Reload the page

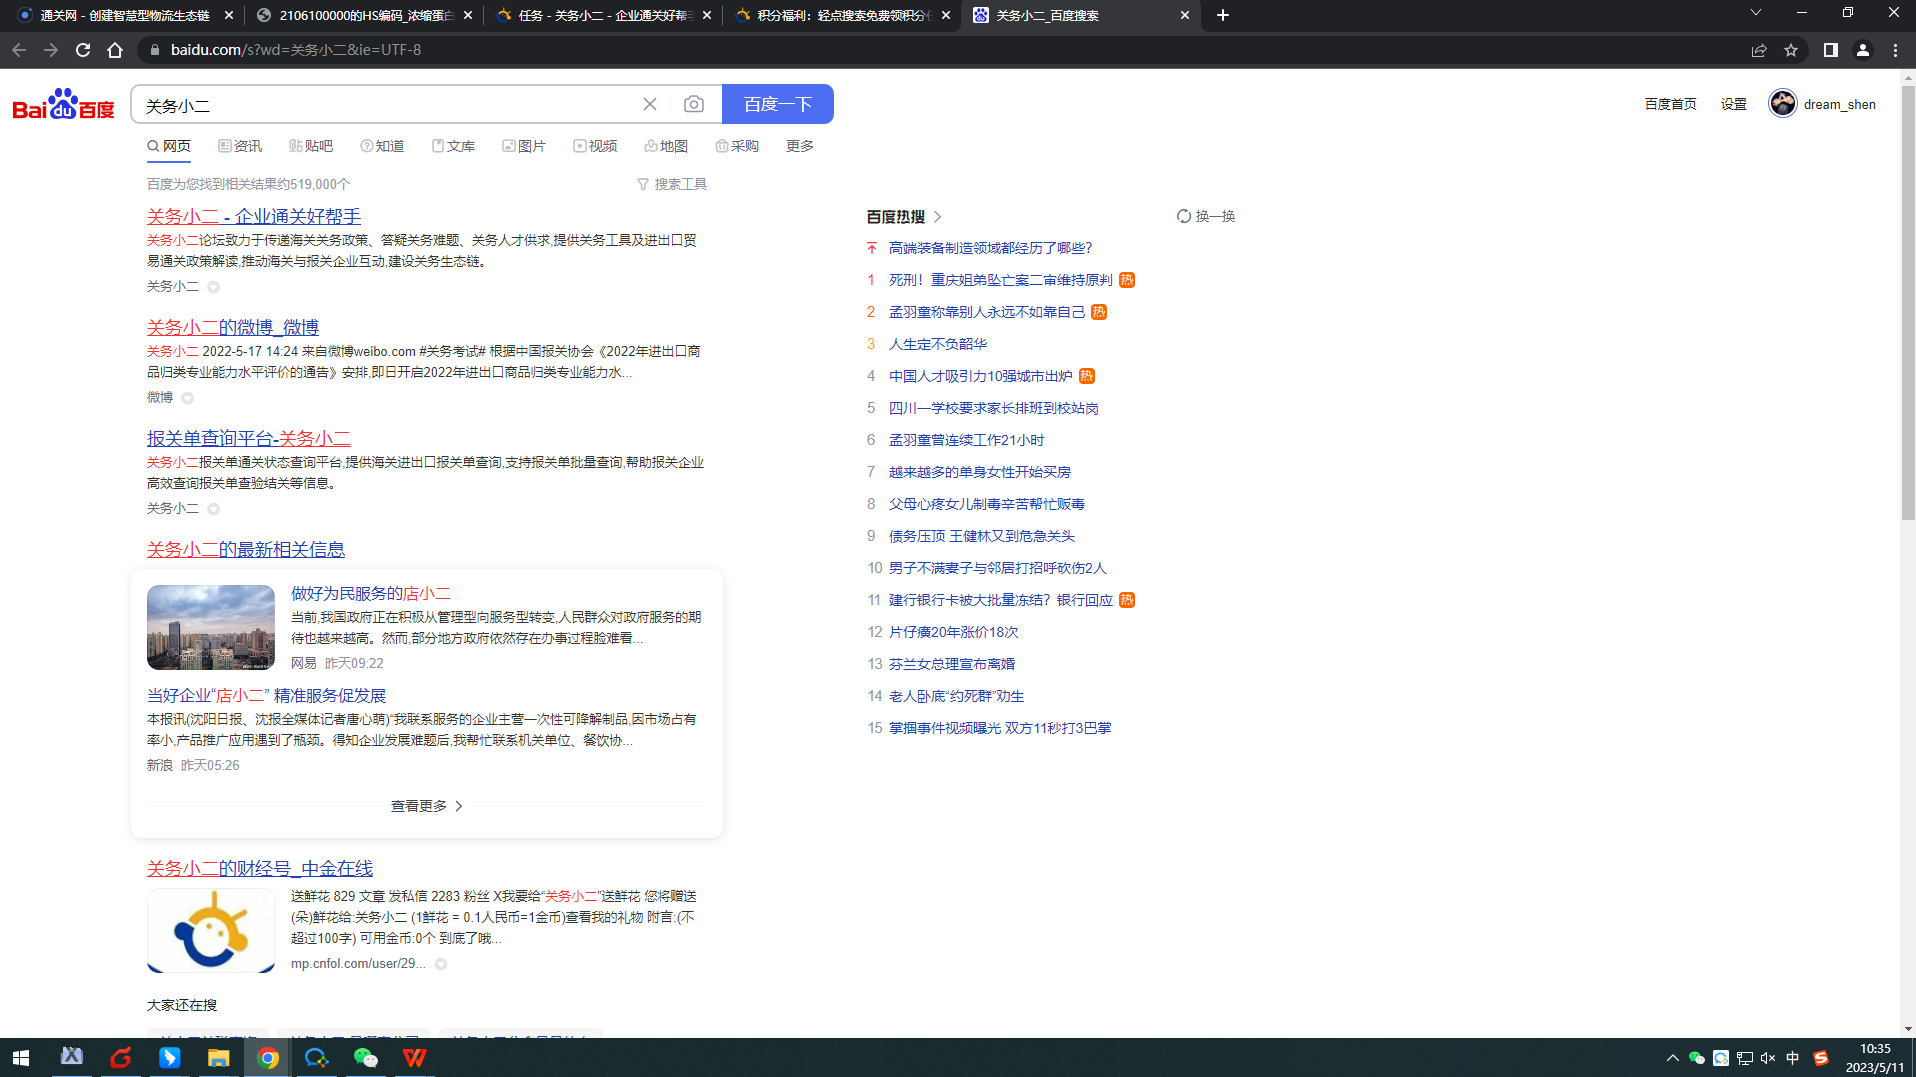click(83, 50)
